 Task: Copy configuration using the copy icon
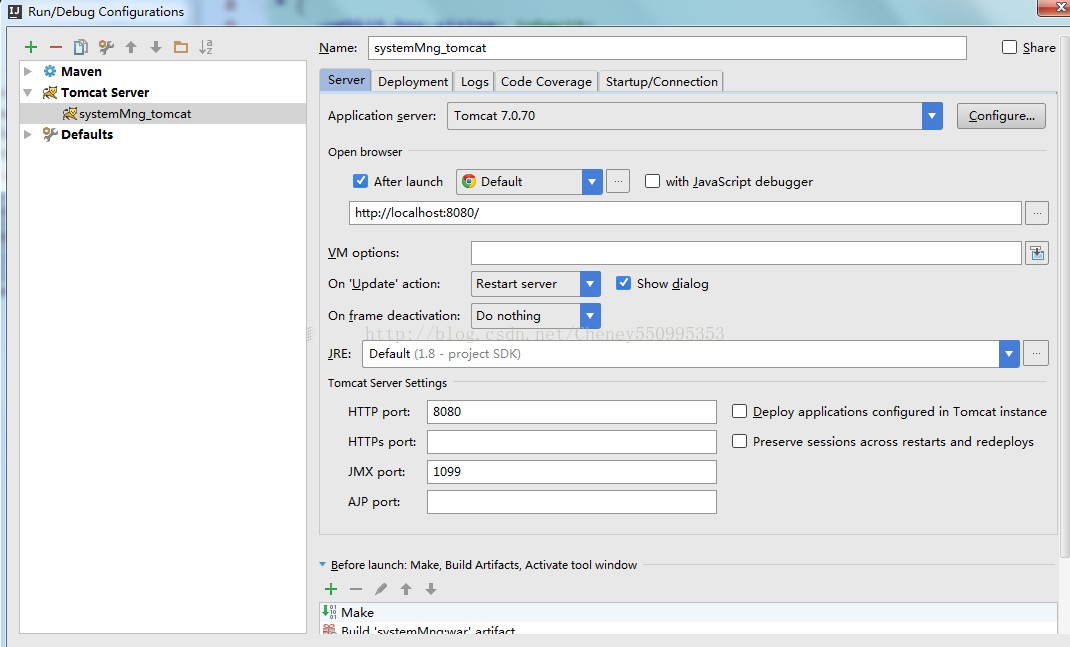[x=81, y=47]
